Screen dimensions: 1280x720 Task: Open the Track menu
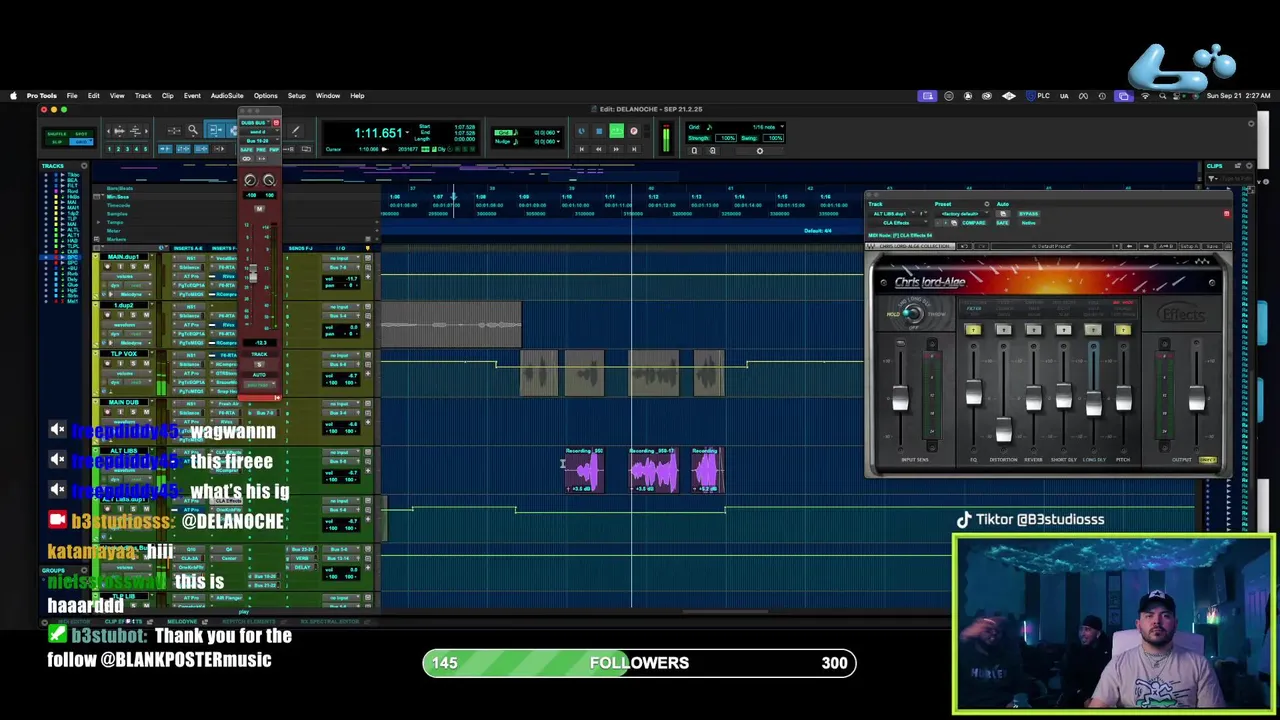click(143, 96)
